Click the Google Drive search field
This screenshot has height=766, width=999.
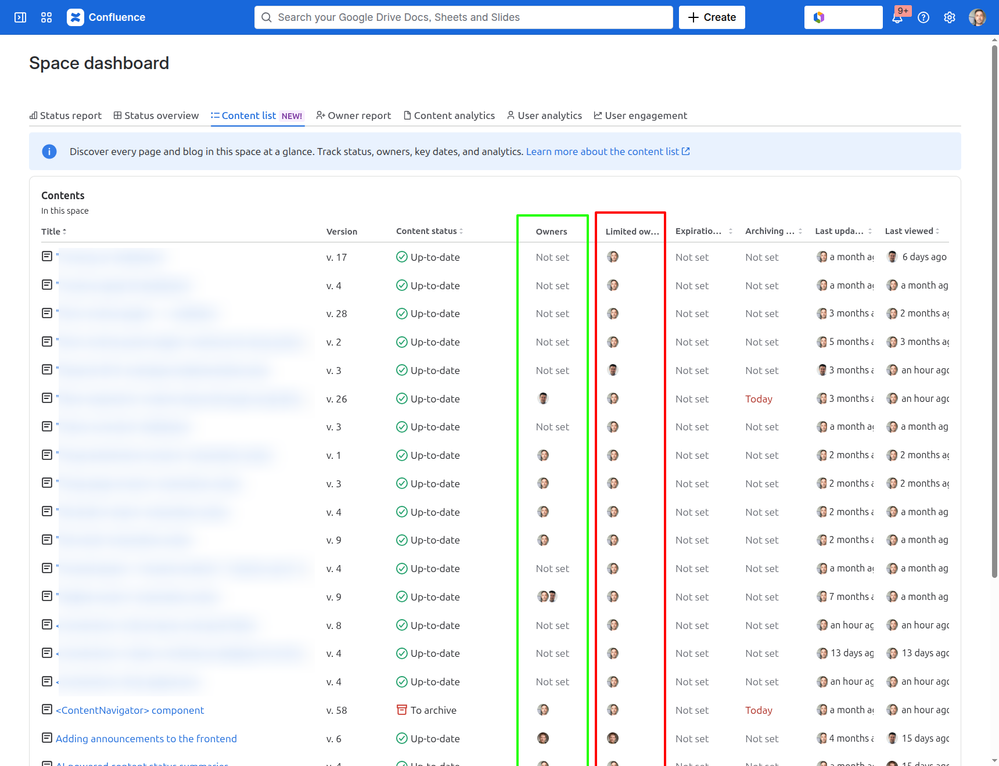[x=463, y=17]
